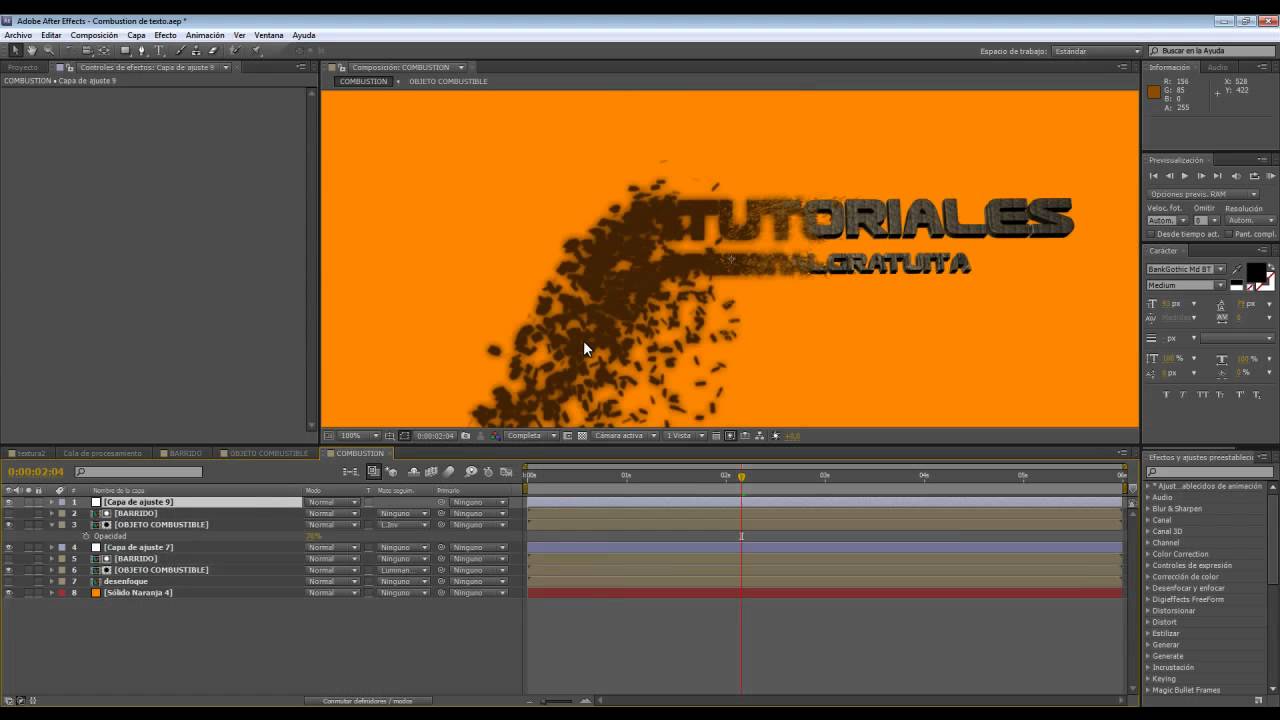Enable Pant. compl. checkbox
The width and height of the screenshot is (1280, 720).
[1229, 234]
